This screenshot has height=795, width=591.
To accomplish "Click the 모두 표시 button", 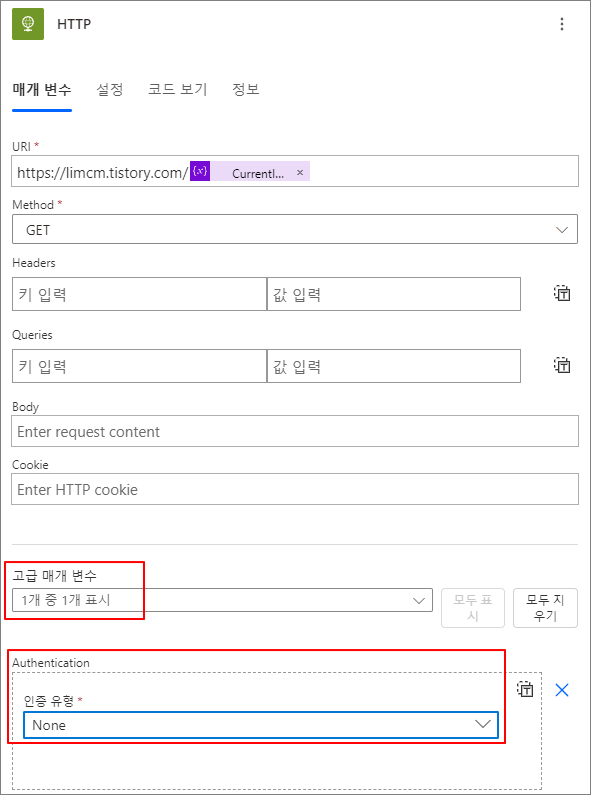I will [x=473, y=608].
